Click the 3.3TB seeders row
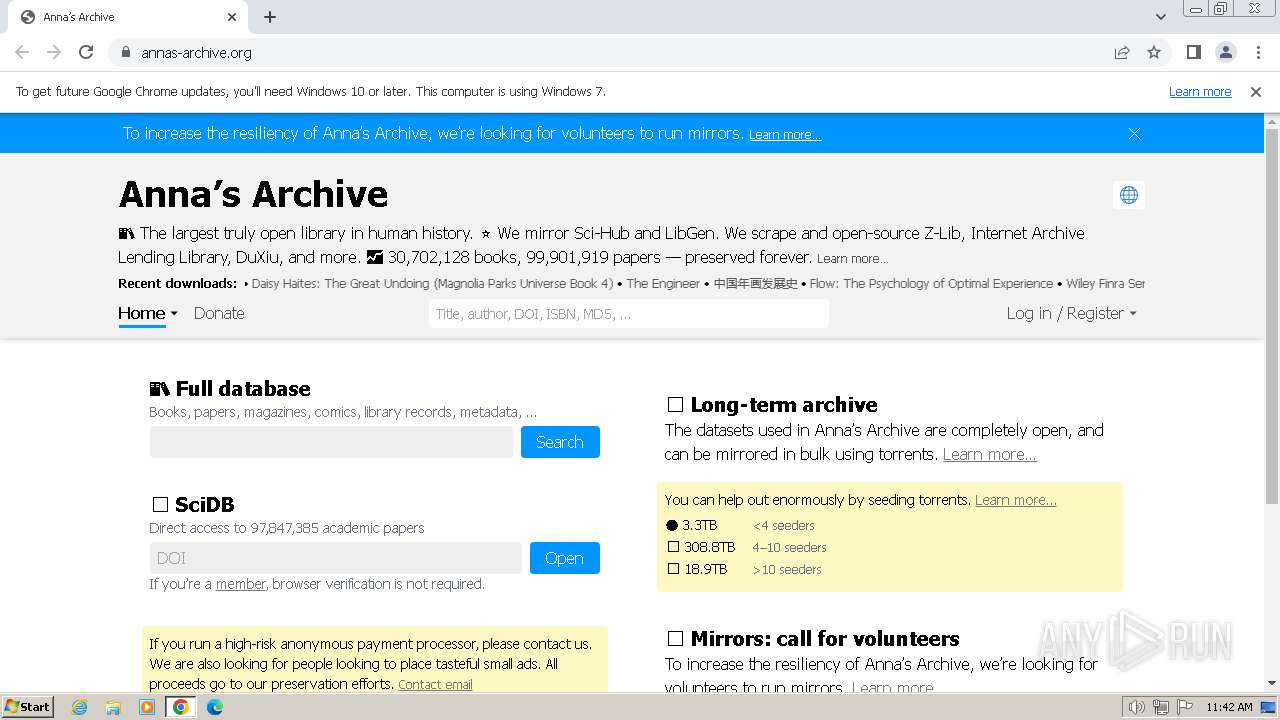The height and width of the screenshot is (720, 1280). [x=740, y=525]
